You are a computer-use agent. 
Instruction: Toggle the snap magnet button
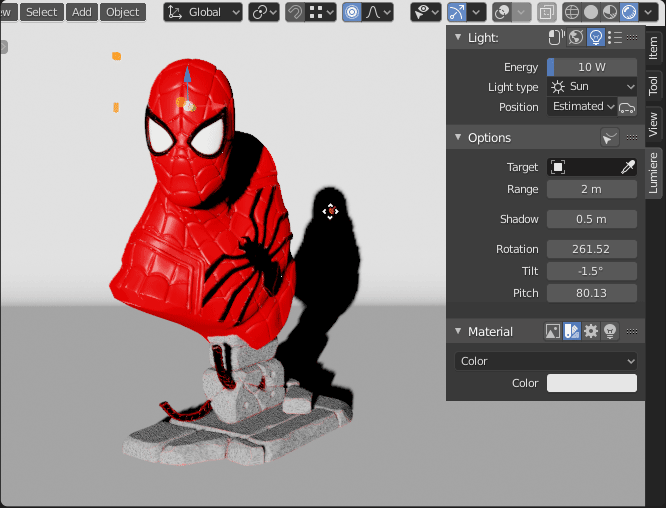(x=295, y=12)
